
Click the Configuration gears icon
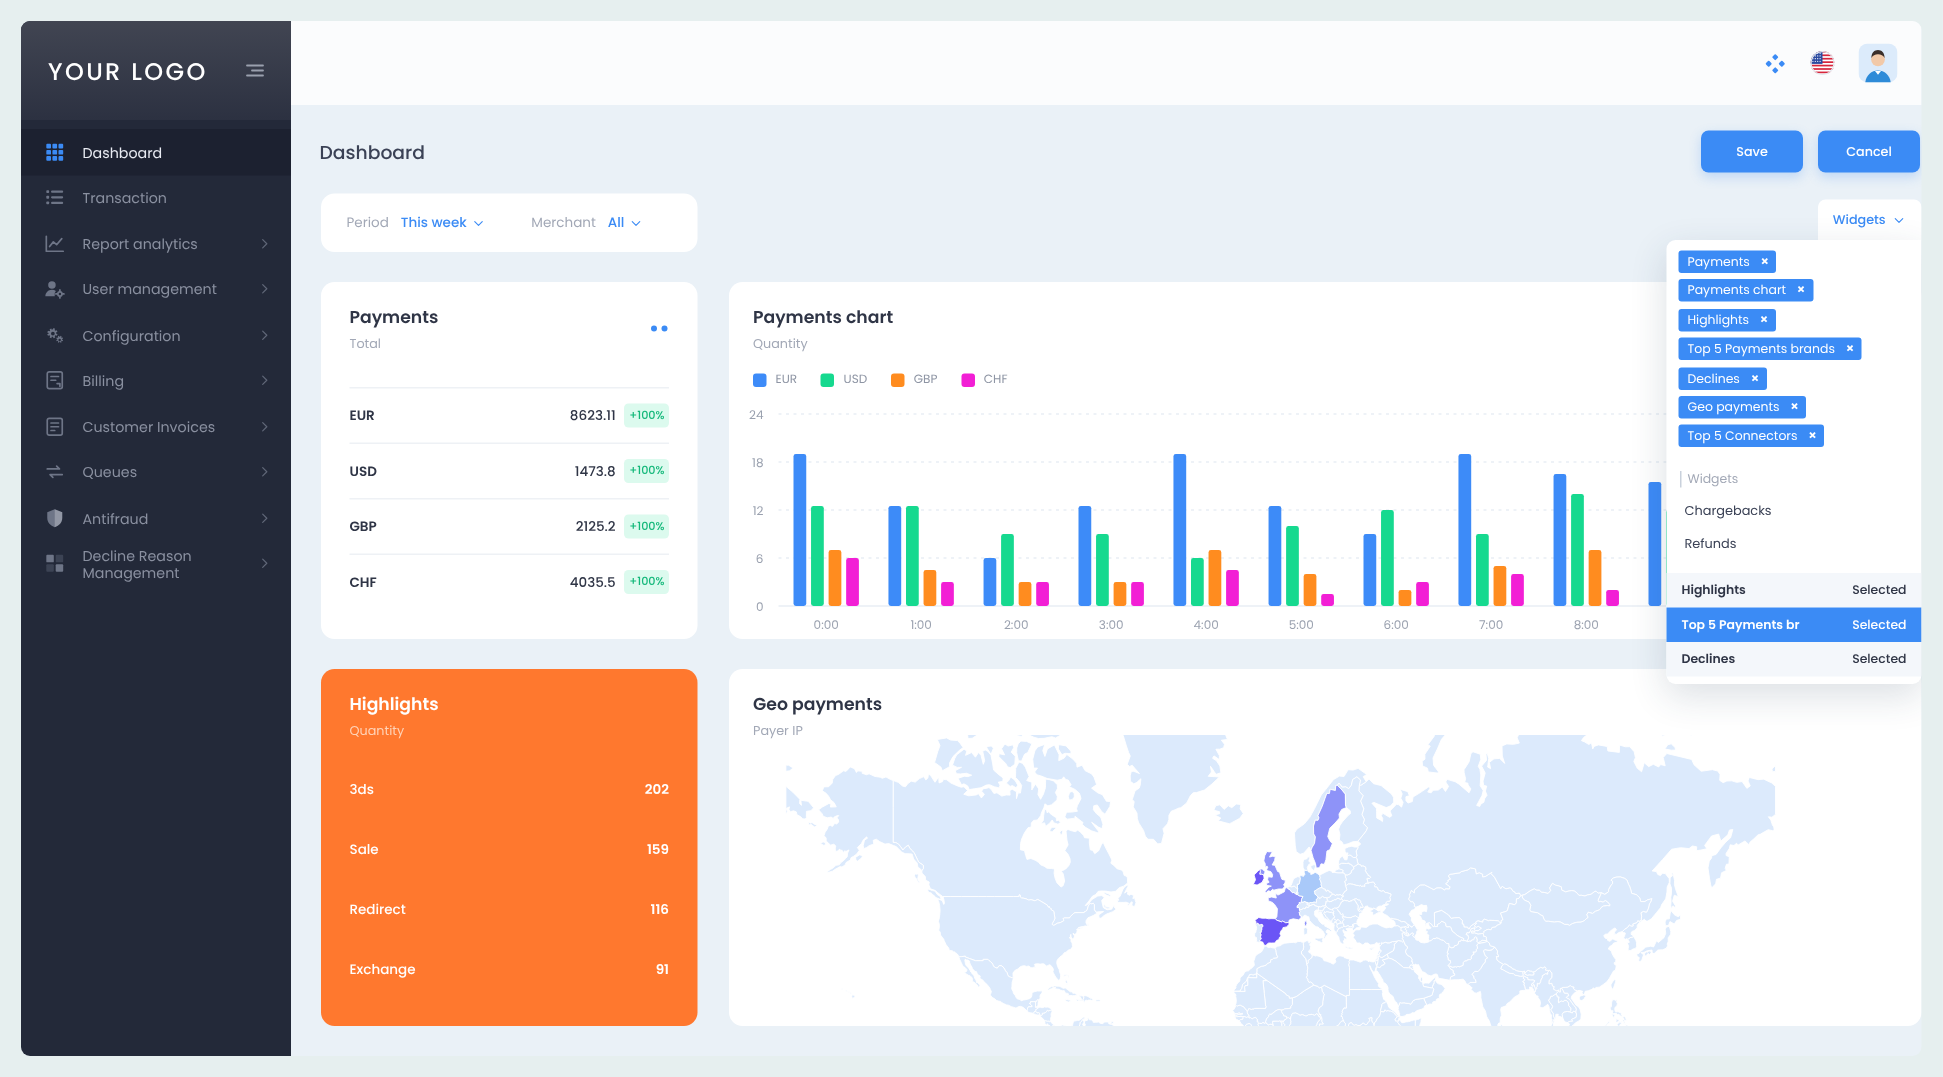click(55, 335)
